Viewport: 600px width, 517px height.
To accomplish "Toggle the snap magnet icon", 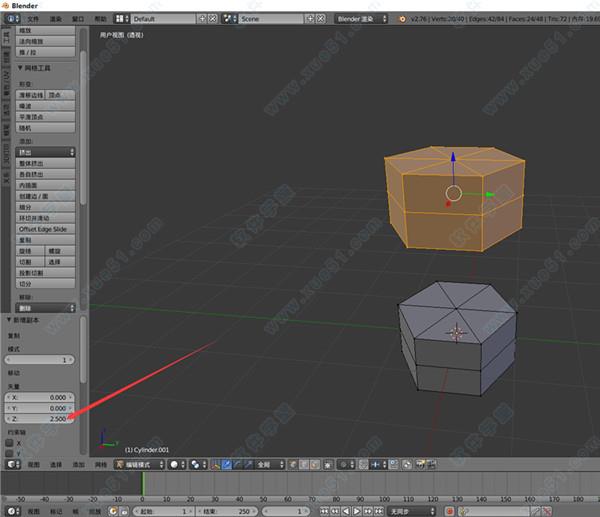I will 364,465.
